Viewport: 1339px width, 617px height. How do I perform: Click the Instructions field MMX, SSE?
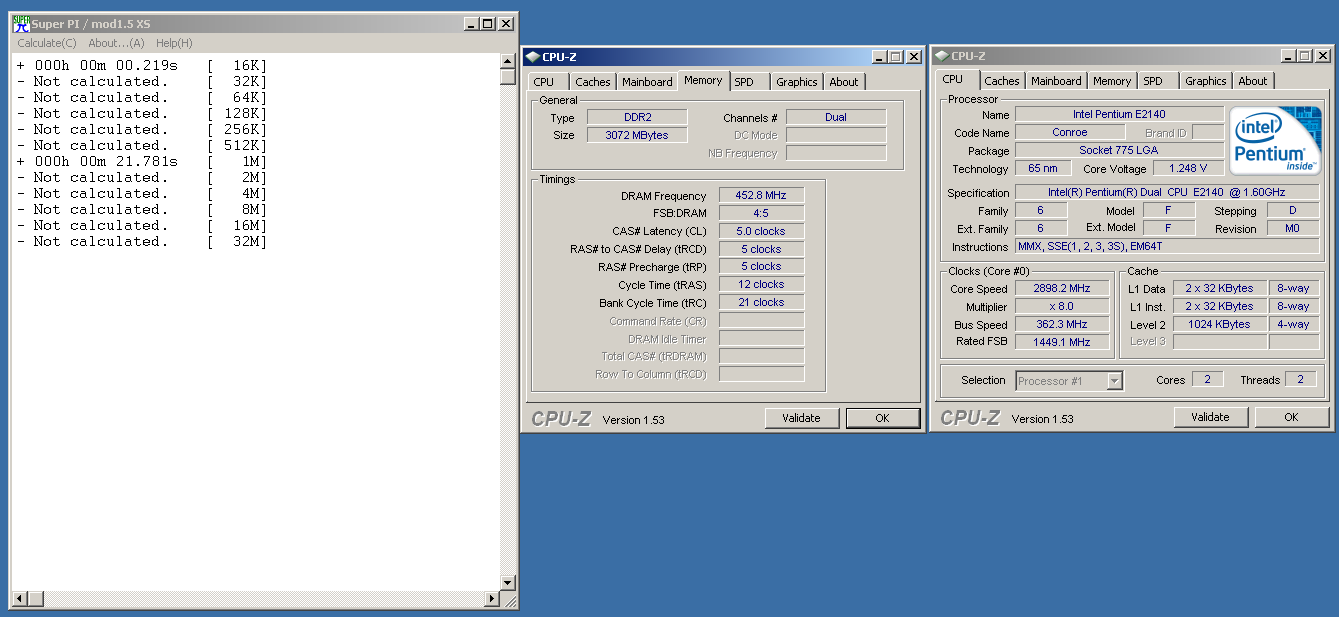tap(1167, 246)
